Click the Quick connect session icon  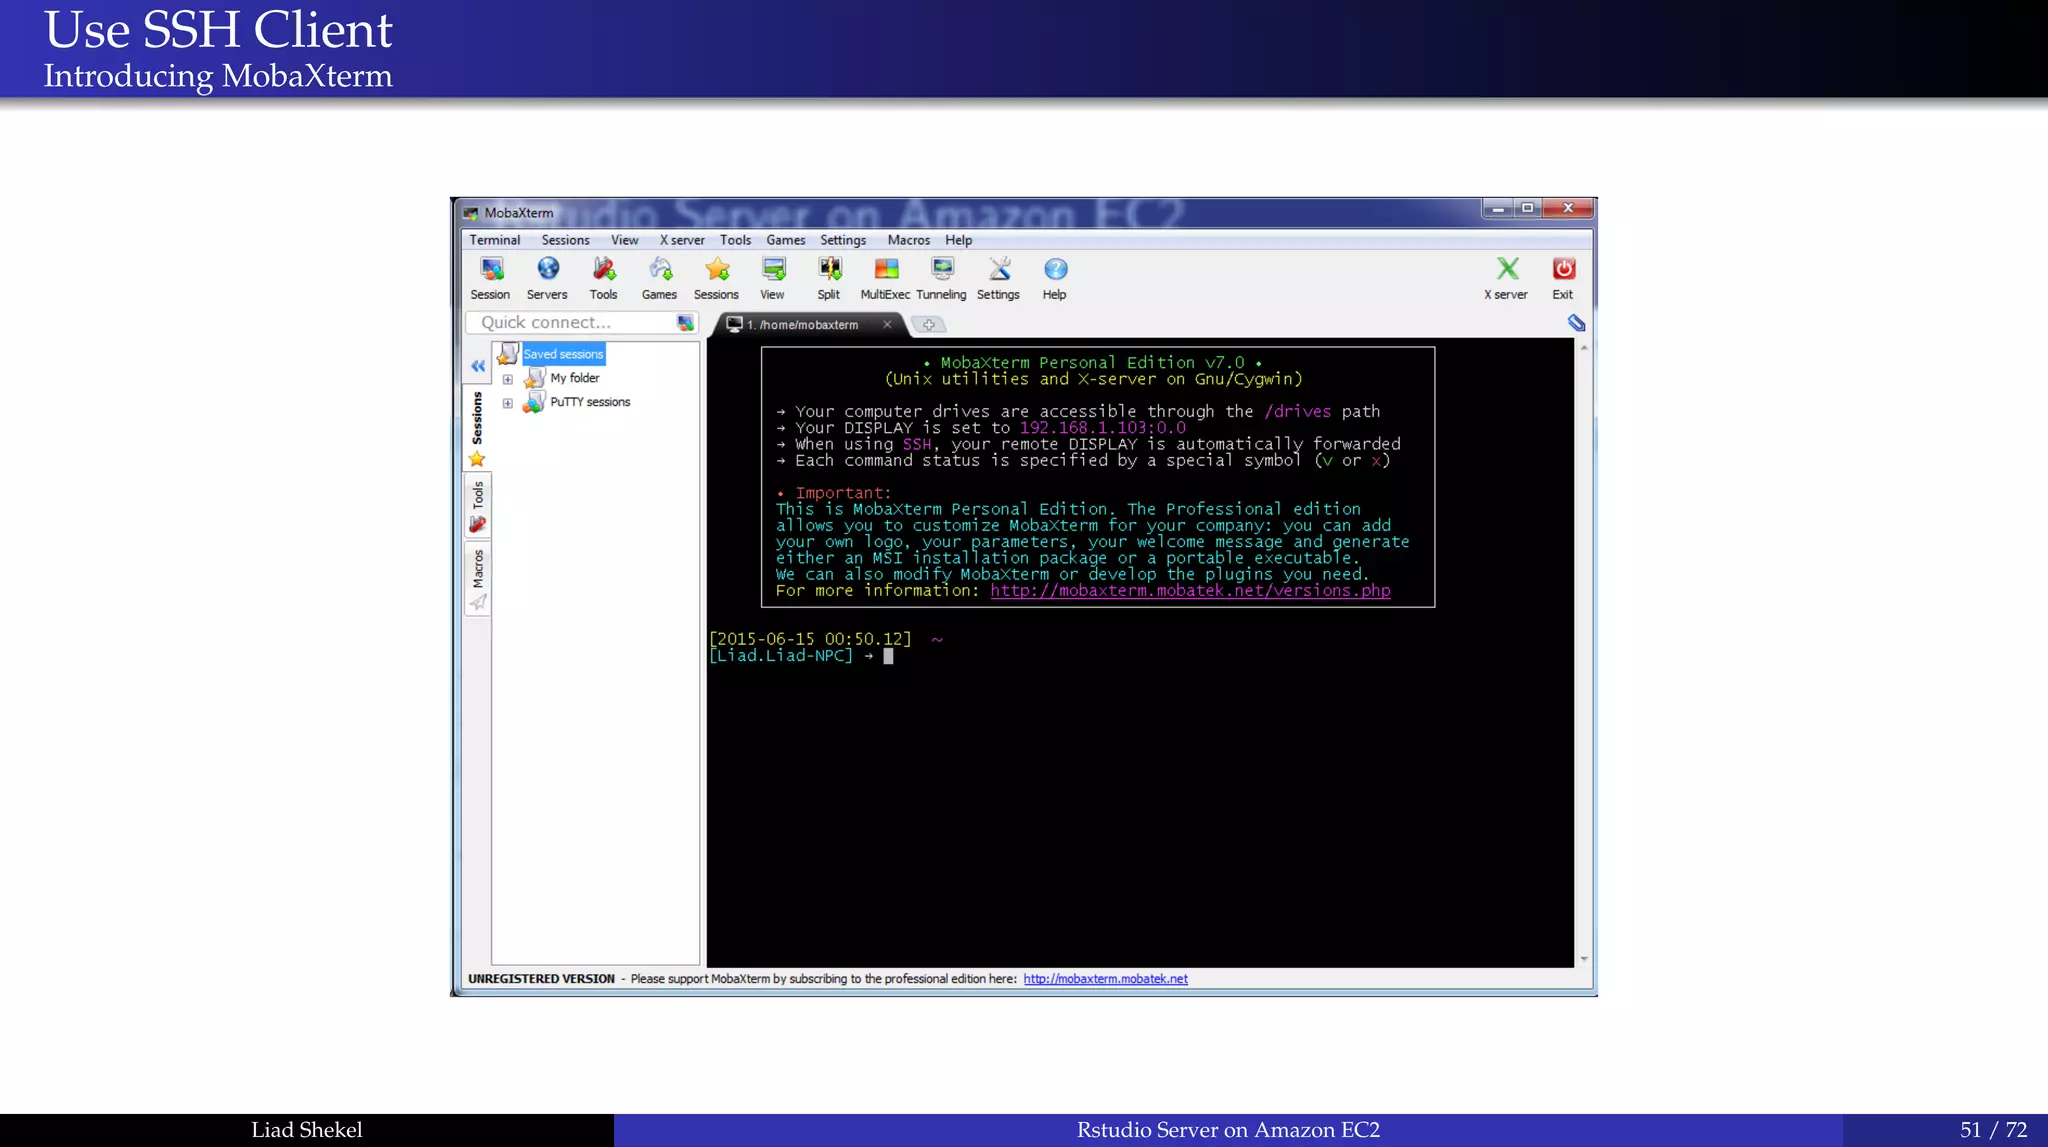(685, 322)
